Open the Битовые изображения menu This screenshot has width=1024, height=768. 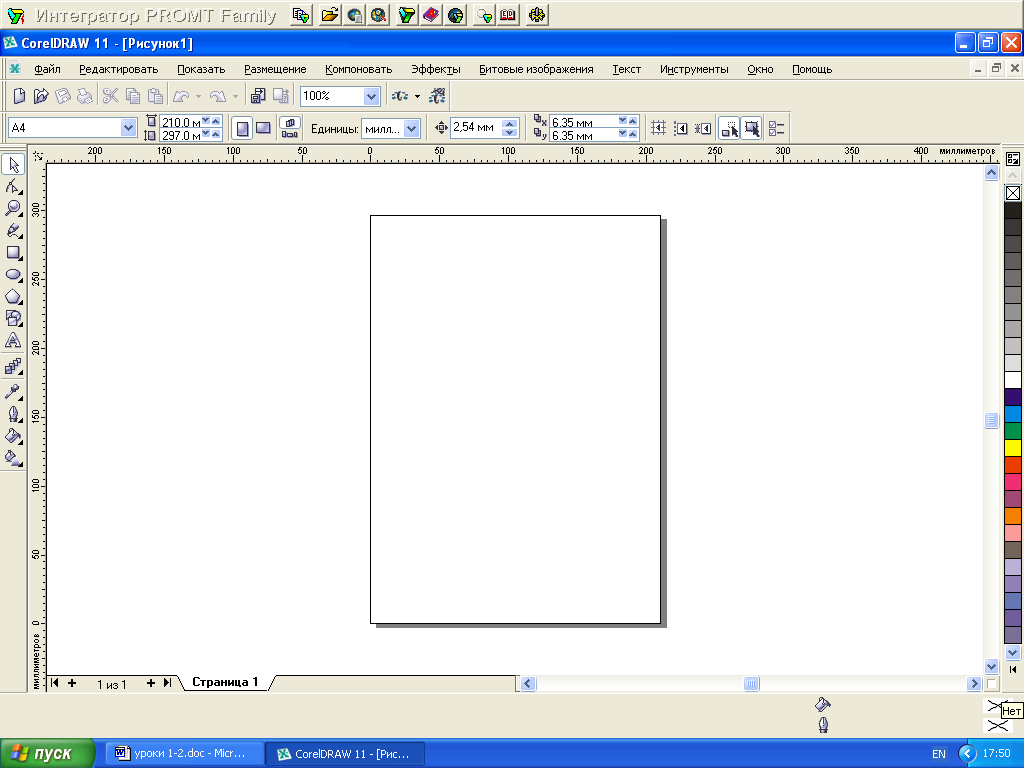[536, 69]
